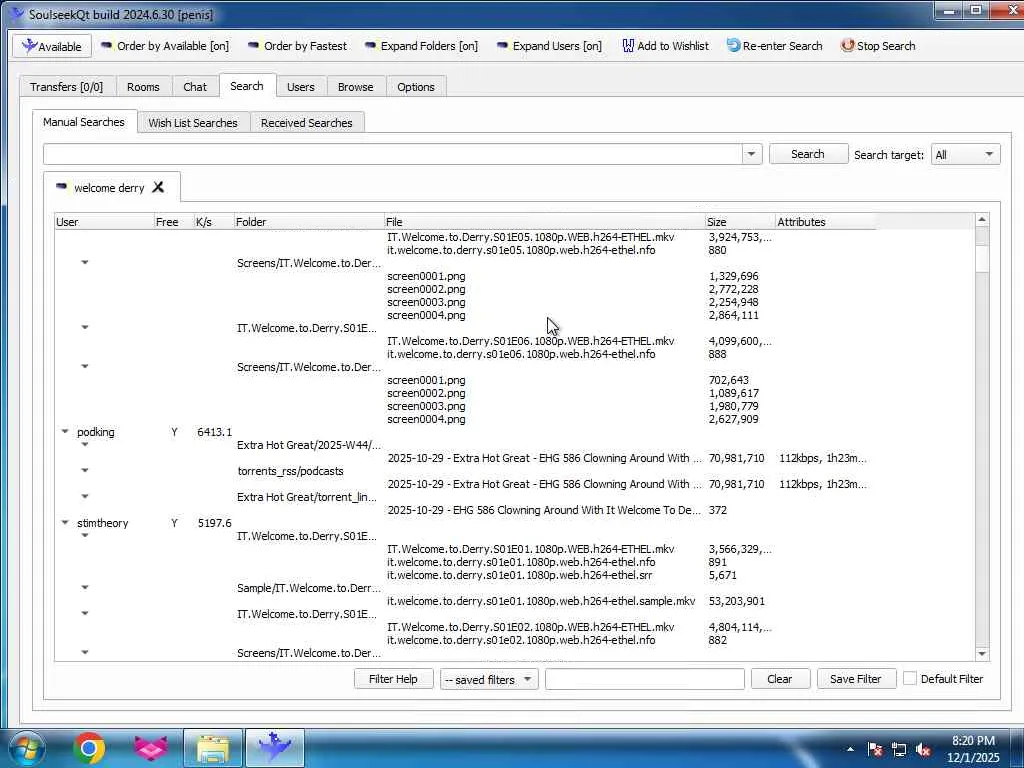The width and height of the screenshot is (1024, 768).
Task: Select the Wish List Searches subtab
Action: tap(193, 123)
